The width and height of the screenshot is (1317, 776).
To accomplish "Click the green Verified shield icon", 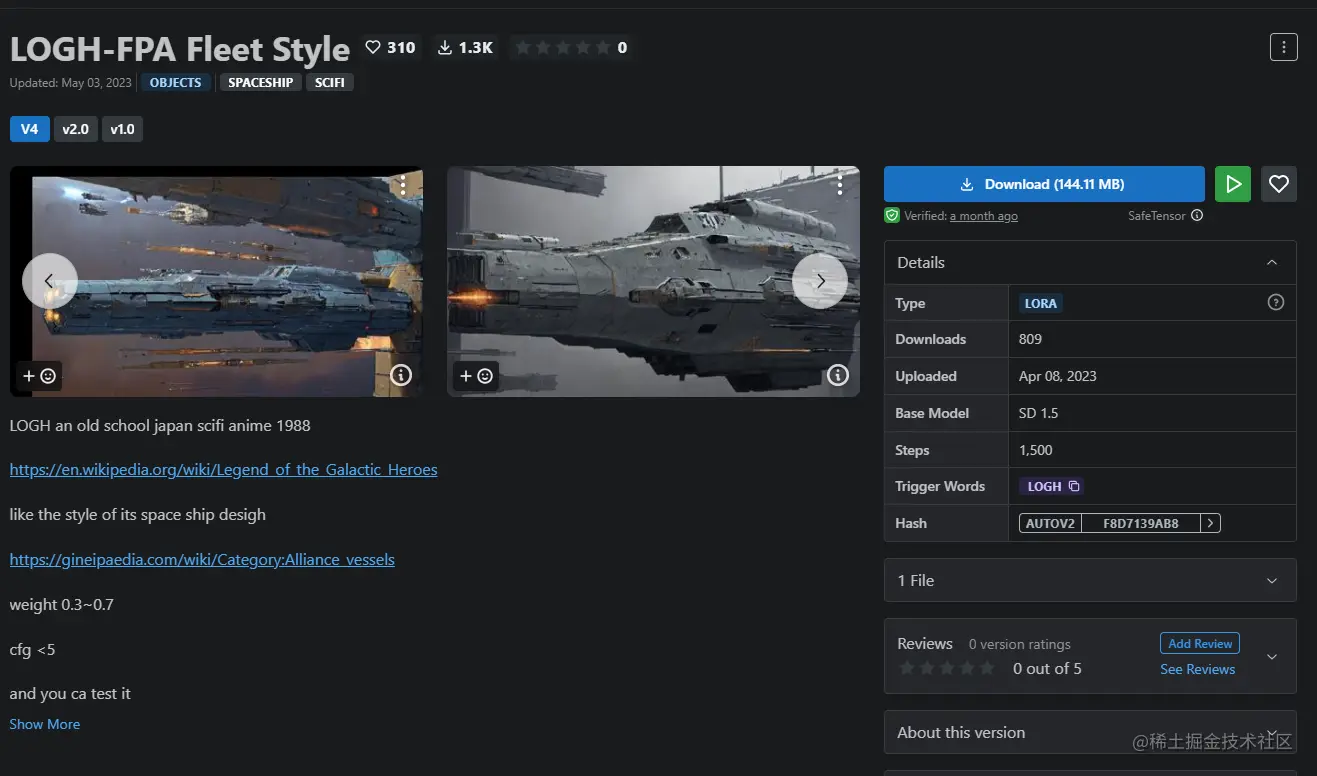I will pos(892,215).
